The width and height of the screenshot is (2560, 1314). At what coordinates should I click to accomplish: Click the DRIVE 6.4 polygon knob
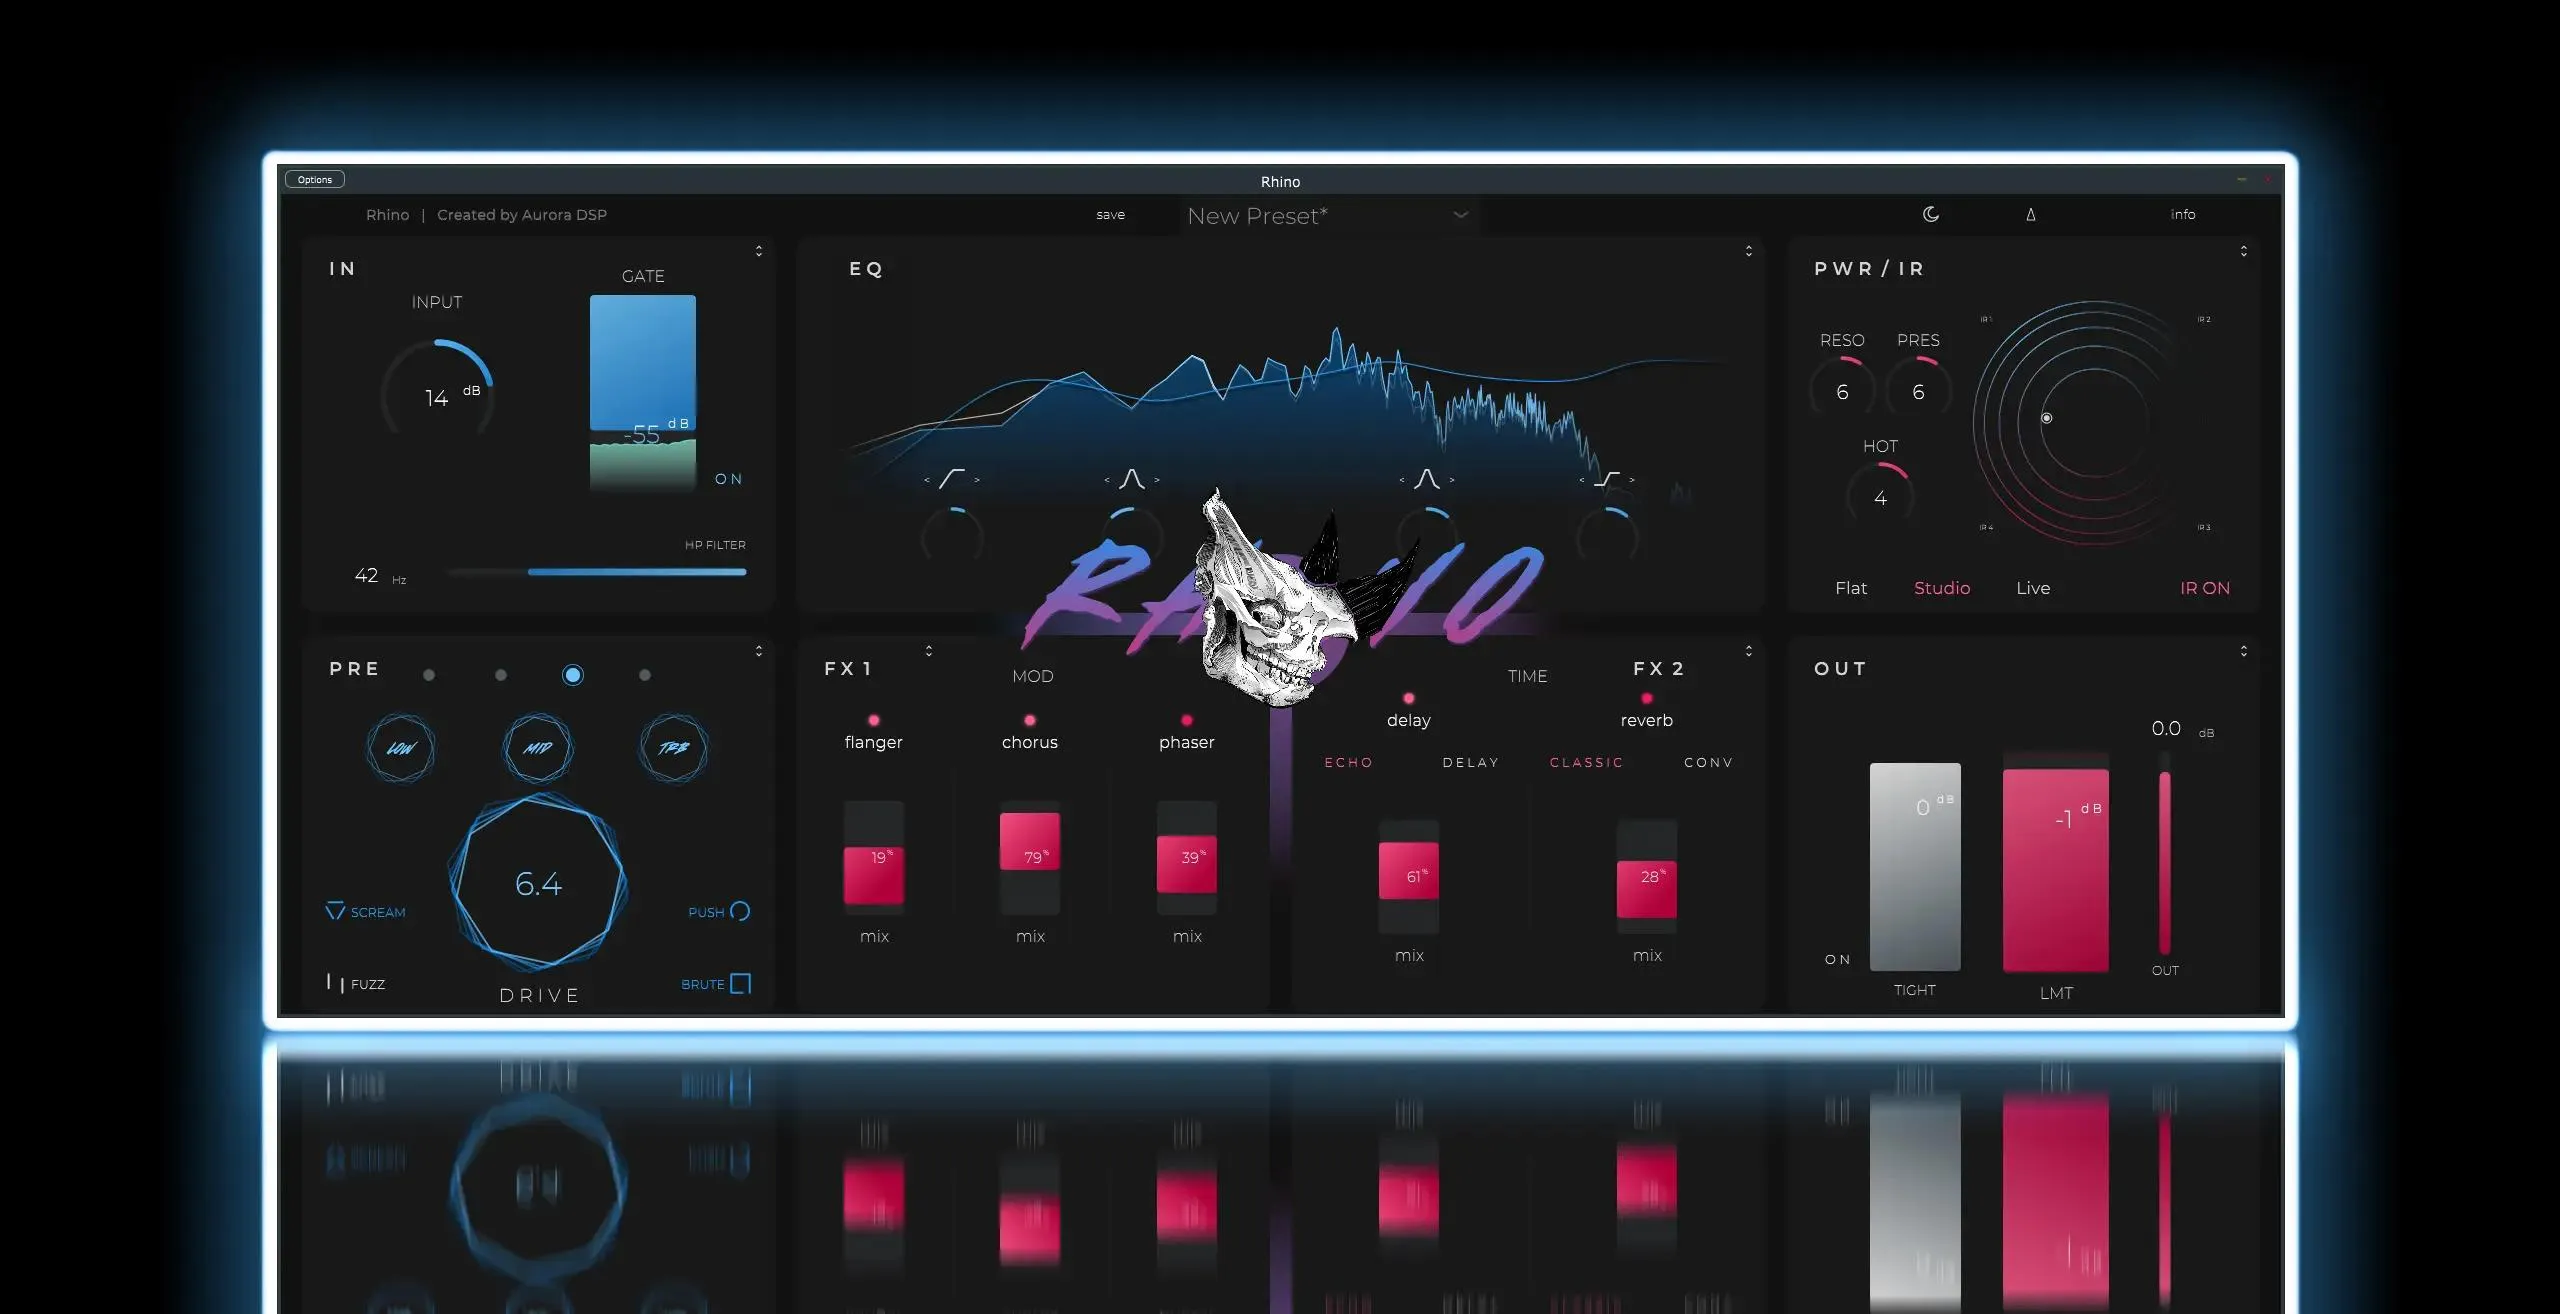(x=538, y=883)
